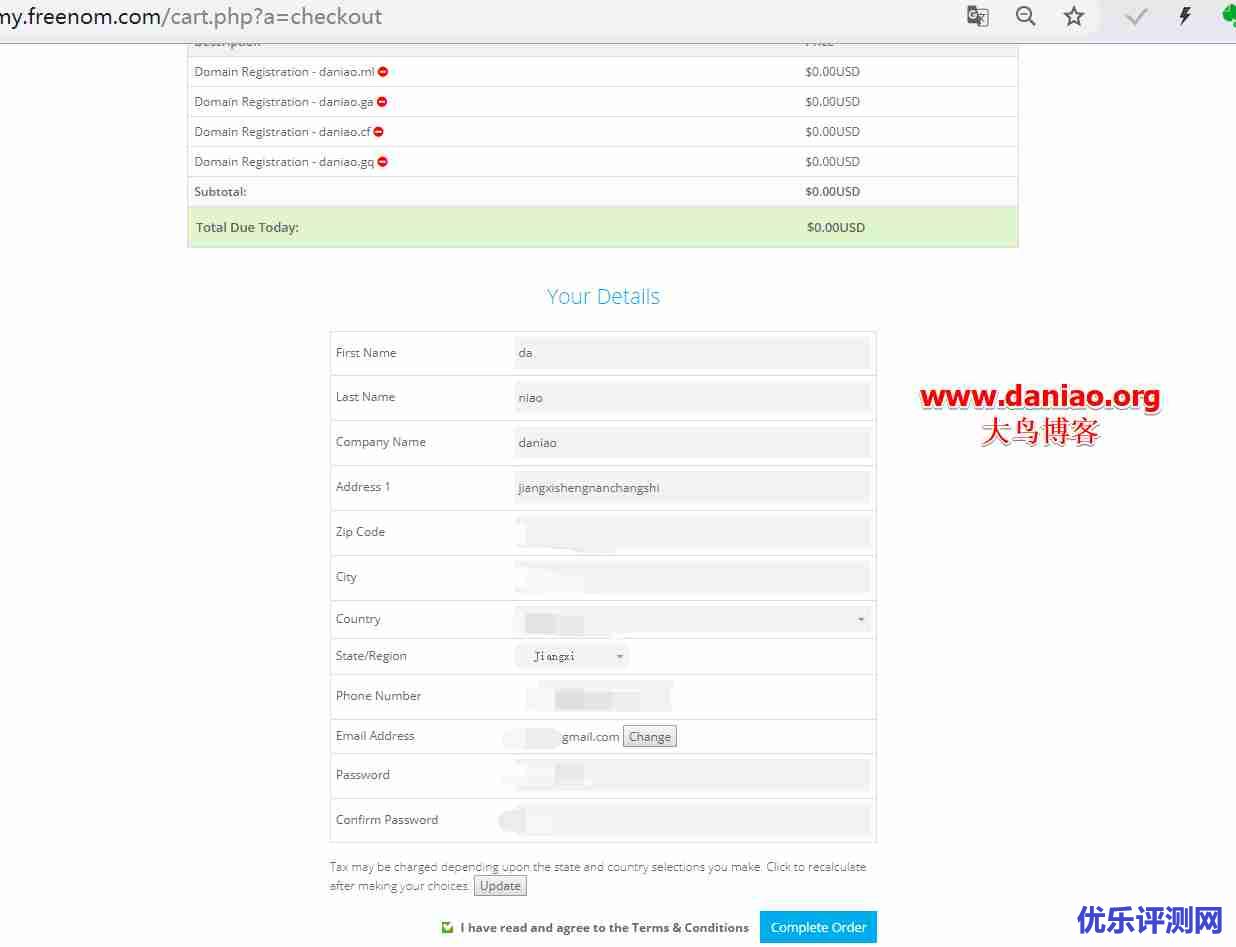1236x947 pixels.
Task: Remove daniao.ga from the cart
Action: pyautogui.click(x=382, y=101)
